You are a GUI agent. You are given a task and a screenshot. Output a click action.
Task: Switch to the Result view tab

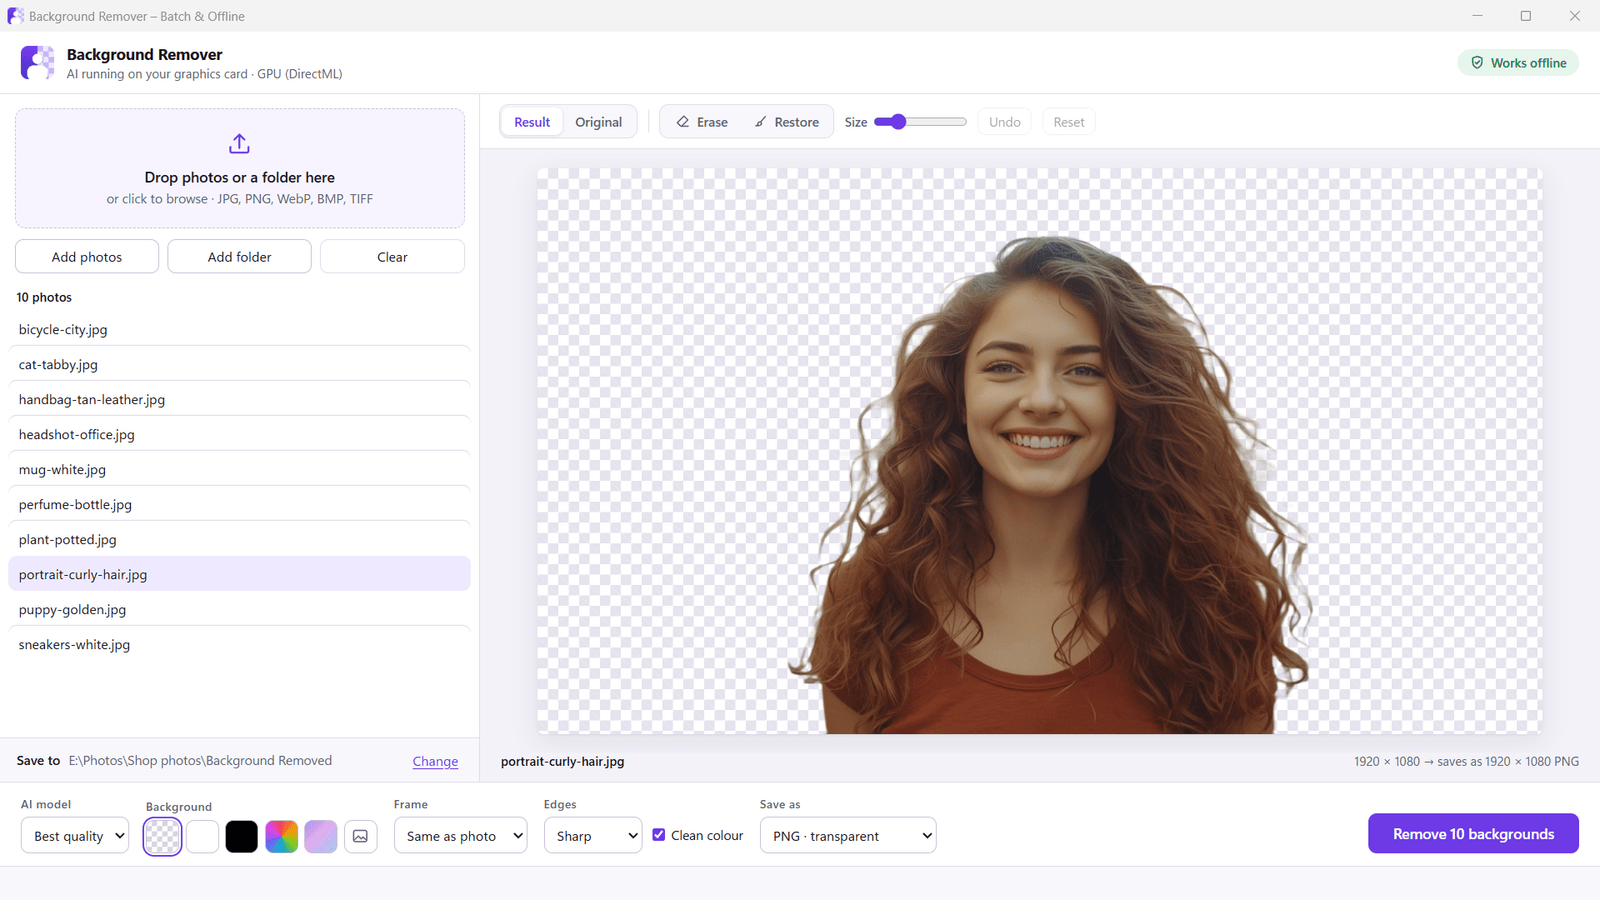(x=532, y=122)
